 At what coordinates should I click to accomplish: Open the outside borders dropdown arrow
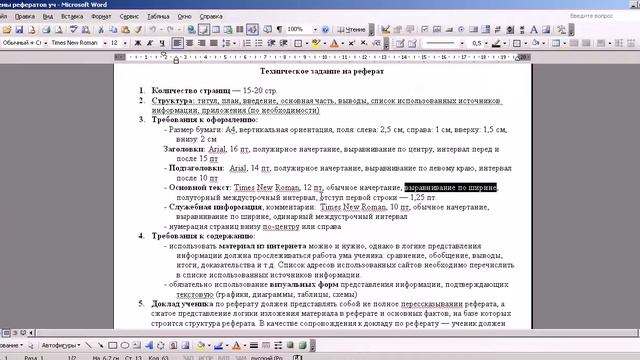point(307,43)
